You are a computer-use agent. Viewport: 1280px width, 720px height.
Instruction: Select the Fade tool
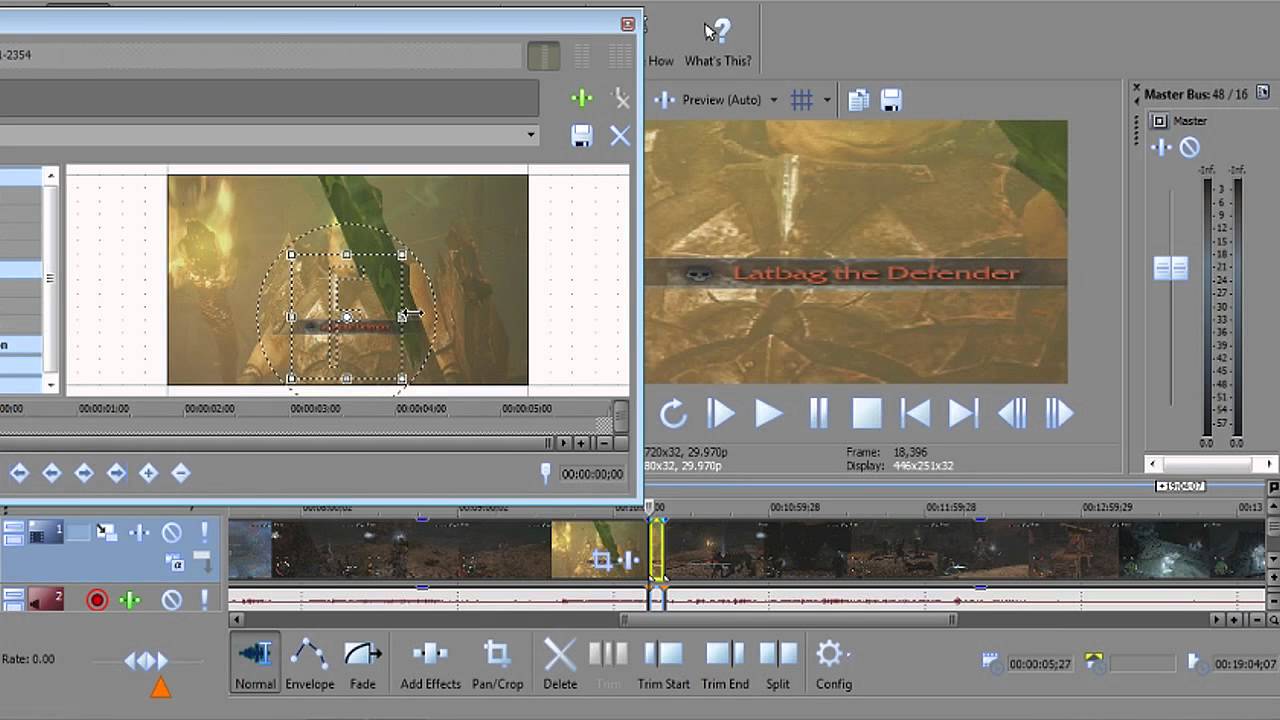pyautogui.click(x=362, y=665)
